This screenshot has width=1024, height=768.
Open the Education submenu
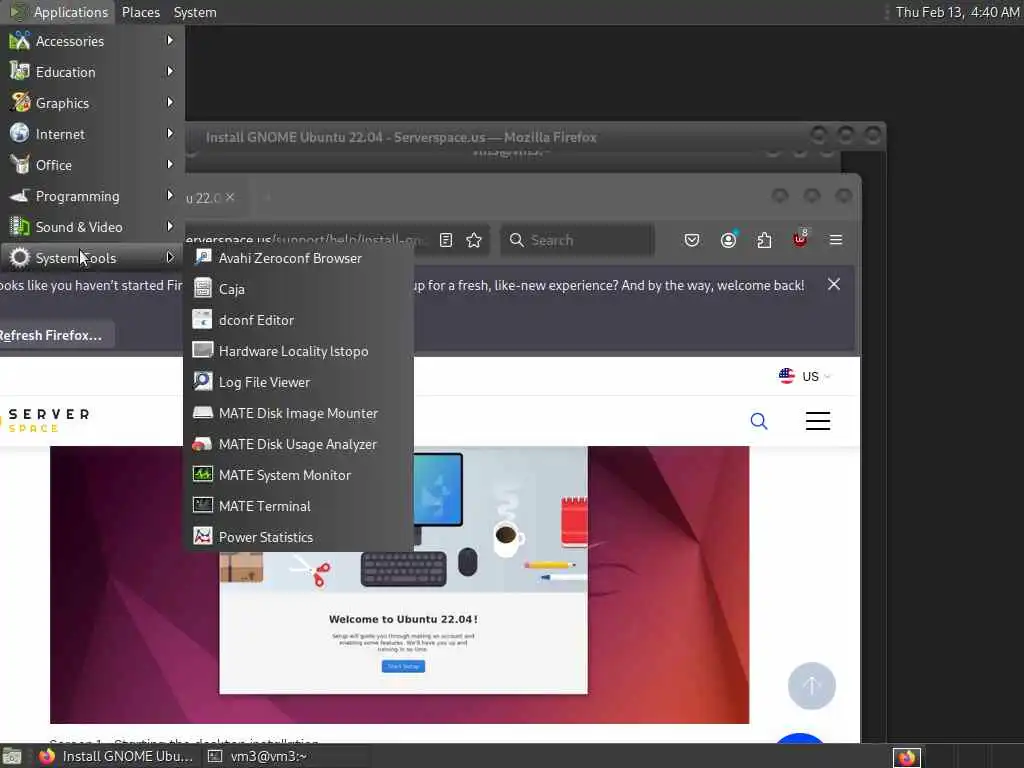click(x=92, y=72)
